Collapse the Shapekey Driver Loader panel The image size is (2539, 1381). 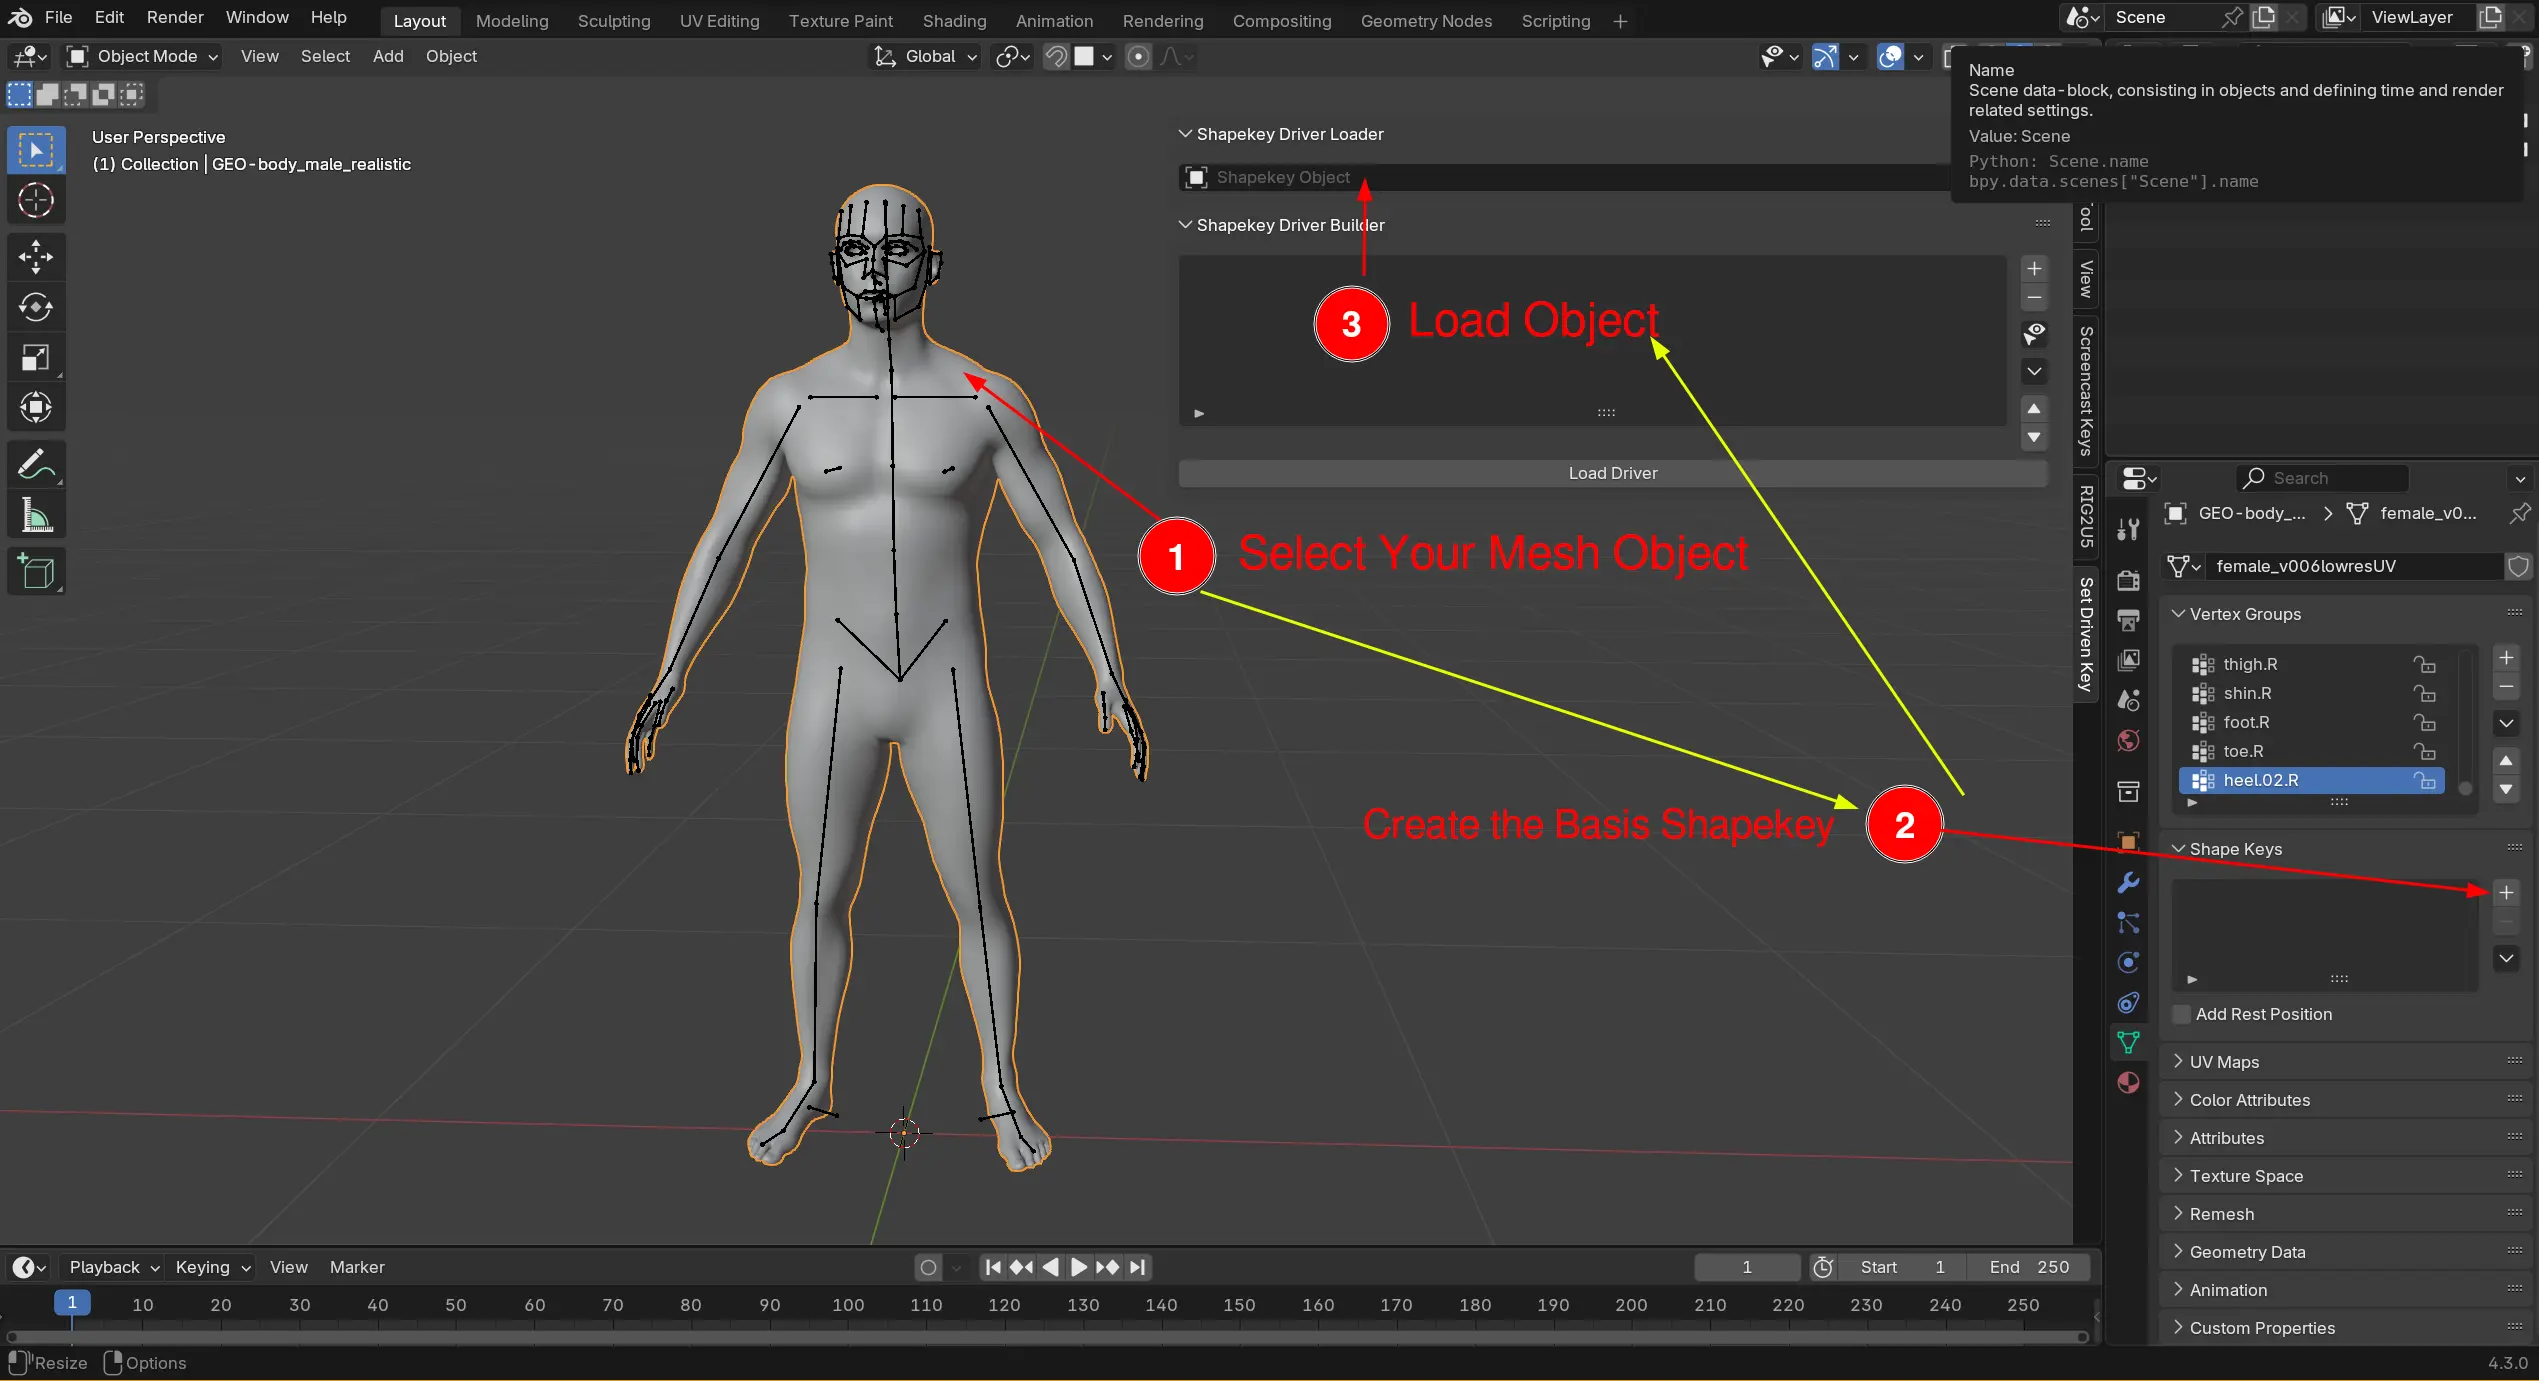coord(1289,134)
